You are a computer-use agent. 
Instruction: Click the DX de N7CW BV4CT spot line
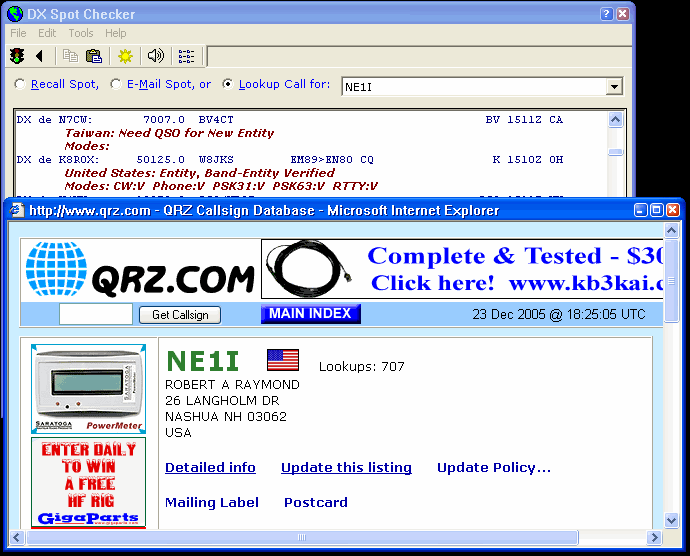point(290,119)
